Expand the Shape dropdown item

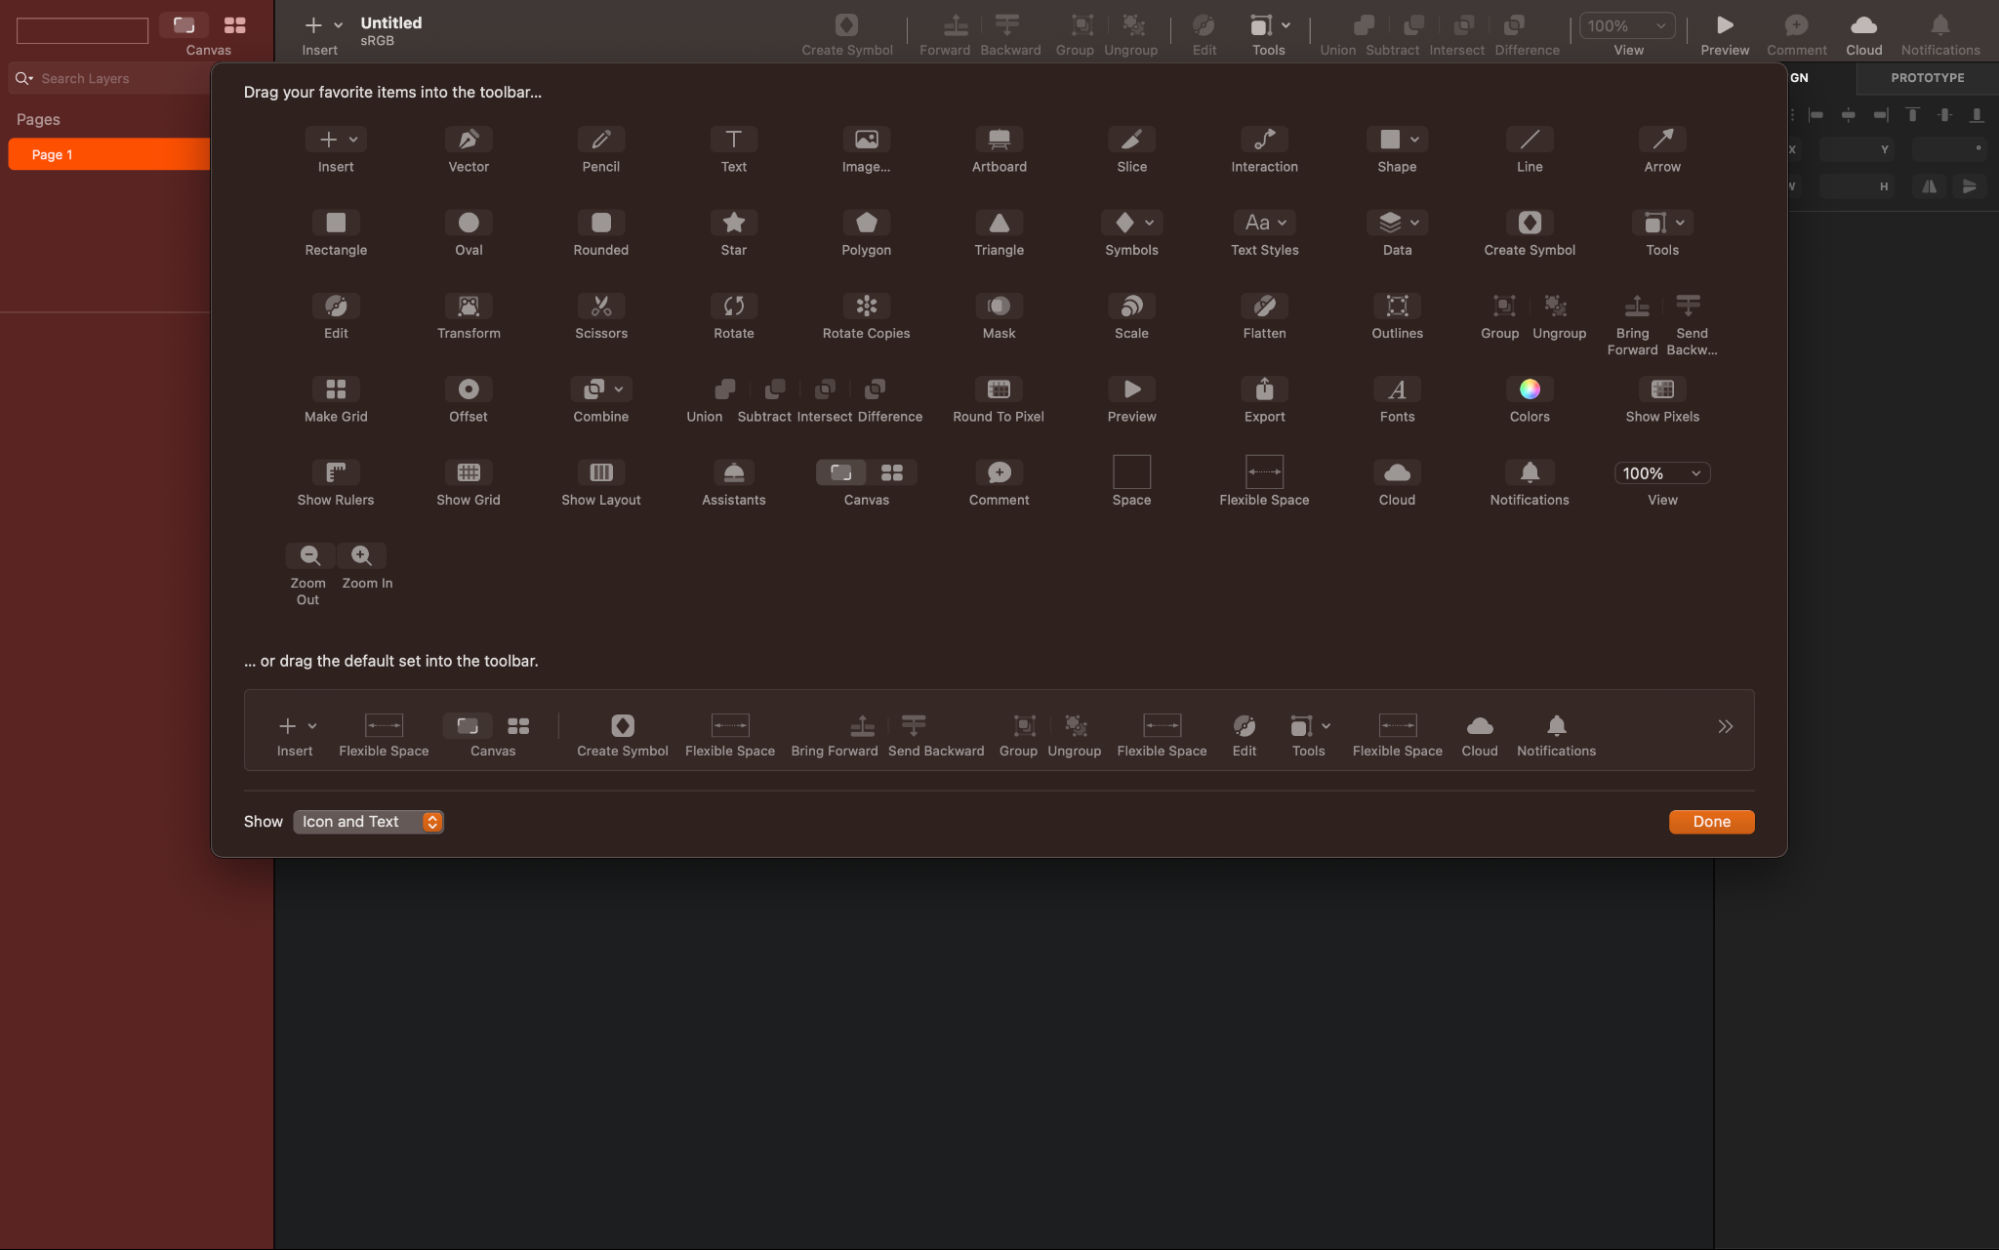1397,139
